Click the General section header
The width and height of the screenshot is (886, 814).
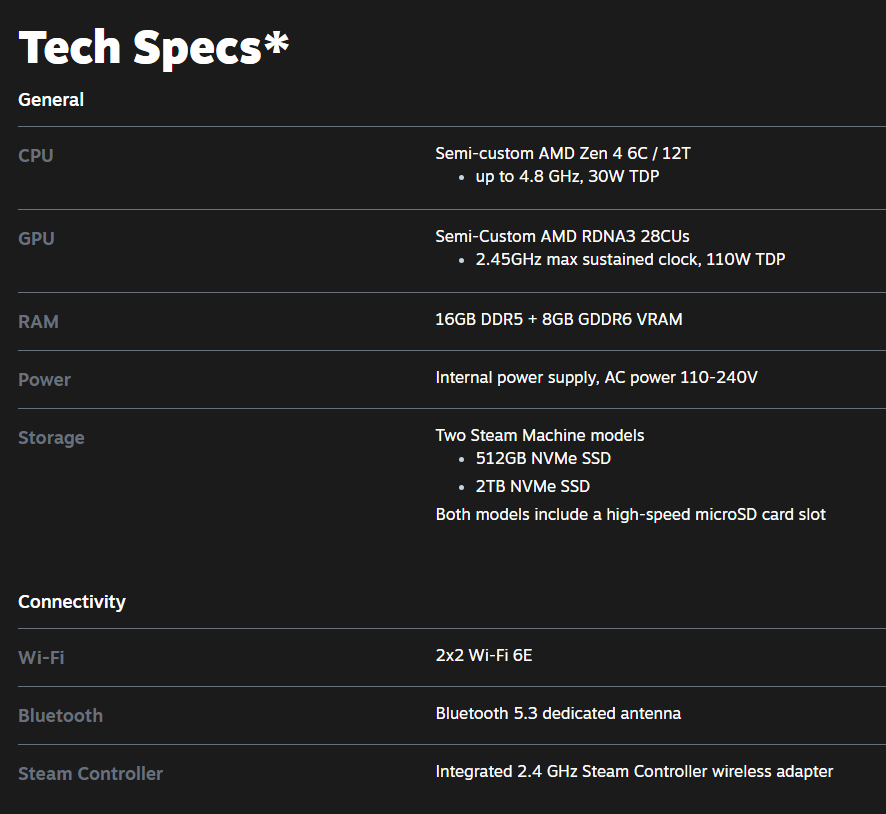pos(51,100)
